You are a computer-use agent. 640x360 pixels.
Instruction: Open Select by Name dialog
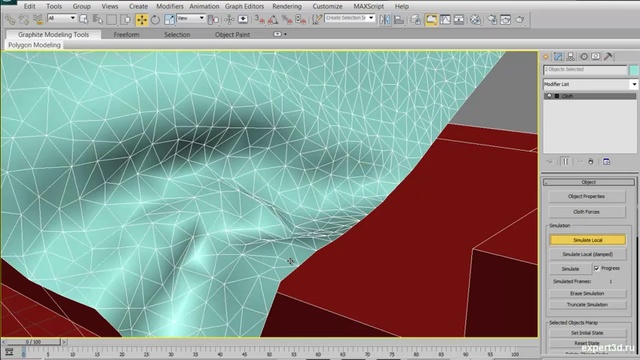point(98,19)
